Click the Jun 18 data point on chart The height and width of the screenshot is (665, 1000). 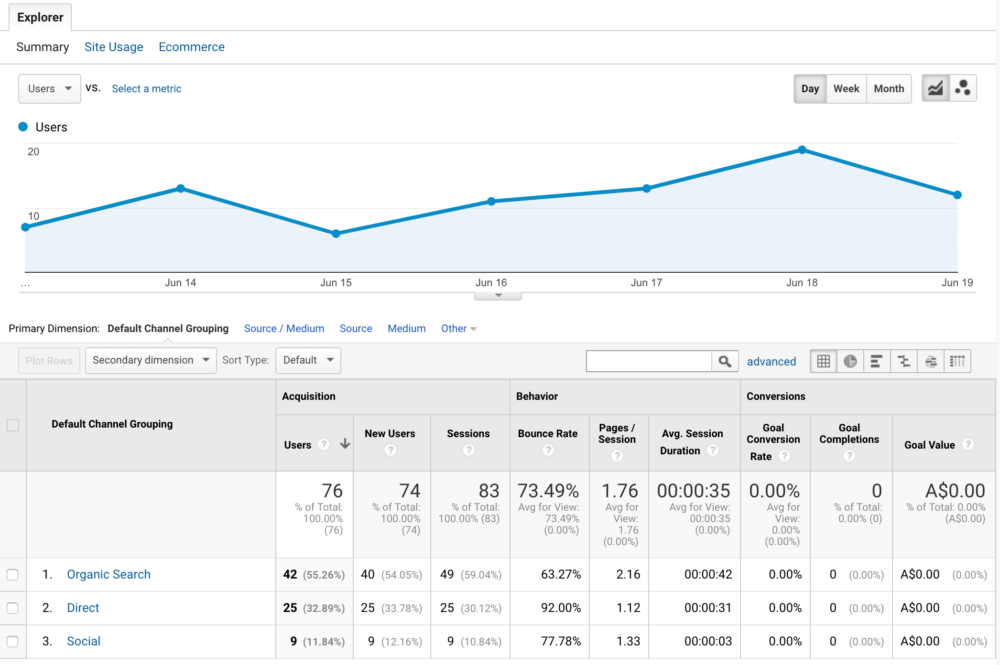802,150
